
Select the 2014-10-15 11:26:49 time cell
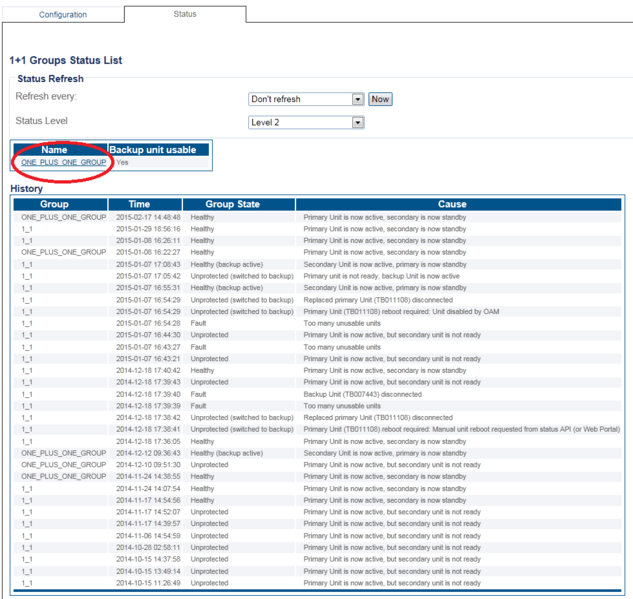coord(148,583)
